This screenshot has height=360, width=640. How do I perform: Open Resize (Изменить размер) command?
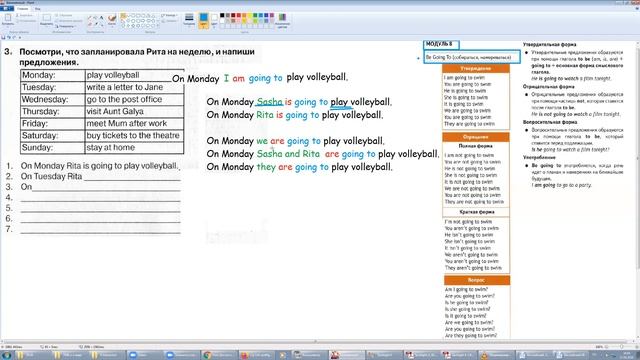68,21
